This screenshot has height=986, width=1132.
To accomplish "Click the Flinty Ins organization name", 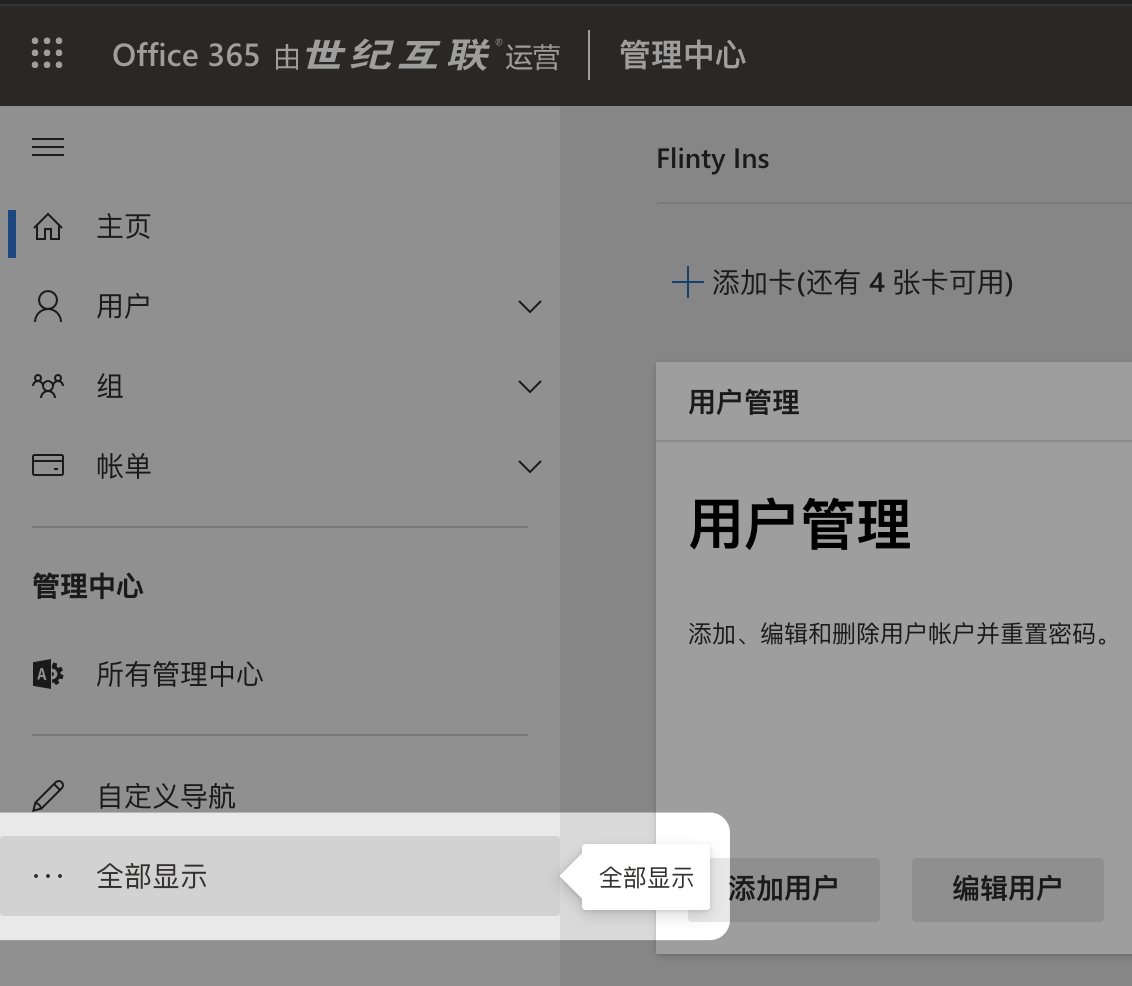I will point(712,159).
